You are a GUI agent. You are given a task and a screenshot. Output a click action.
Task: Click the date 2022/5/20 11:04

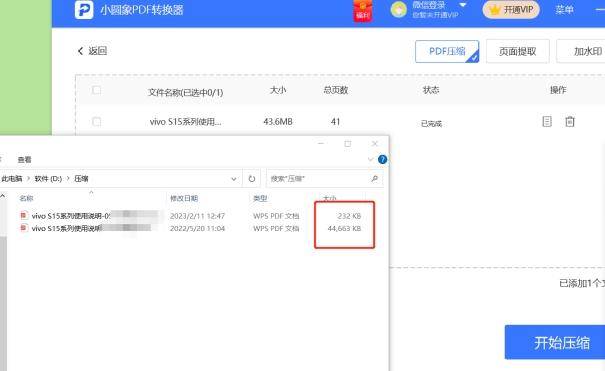point(198,228)
